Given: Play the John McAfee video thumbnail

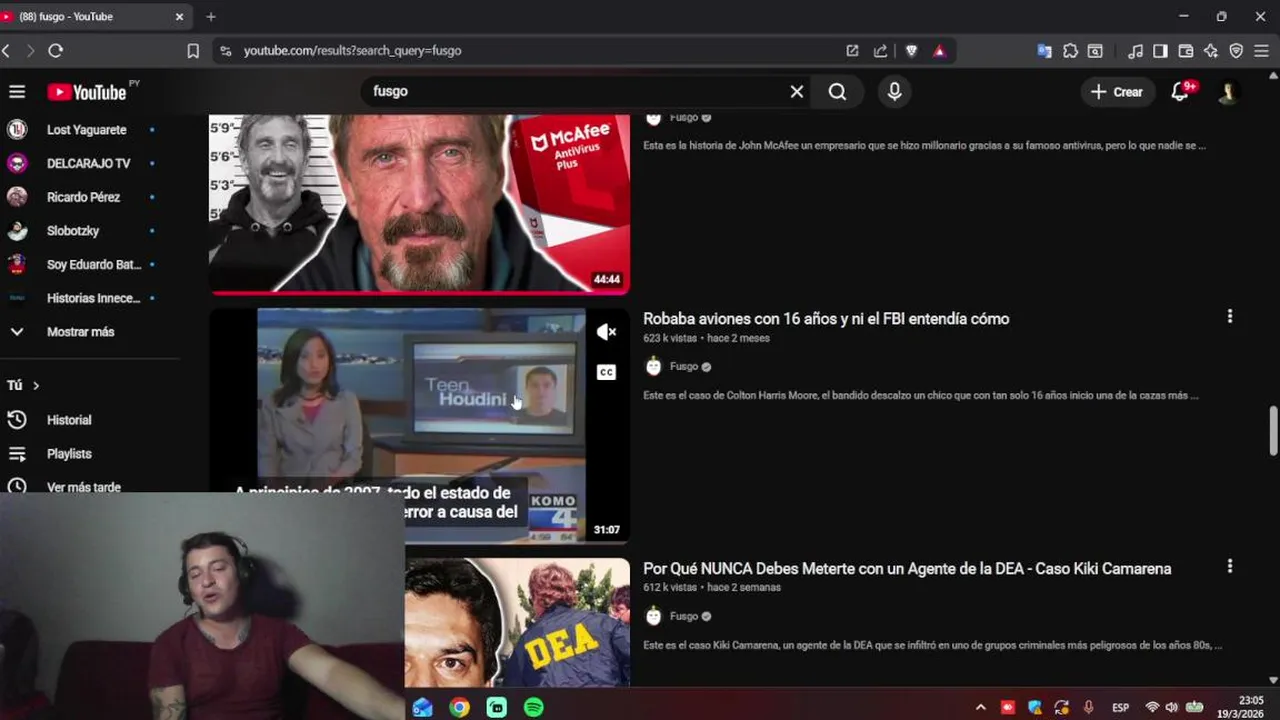Looking at the screenshot, I should click(x=419, y=204).
